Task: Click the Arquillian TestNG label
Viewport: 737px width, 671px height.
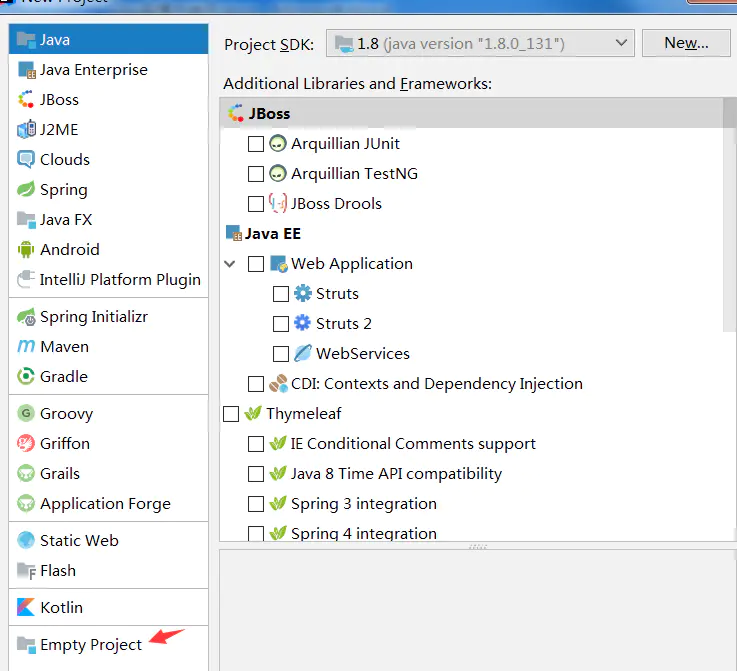Action: (x=354, y=174)
